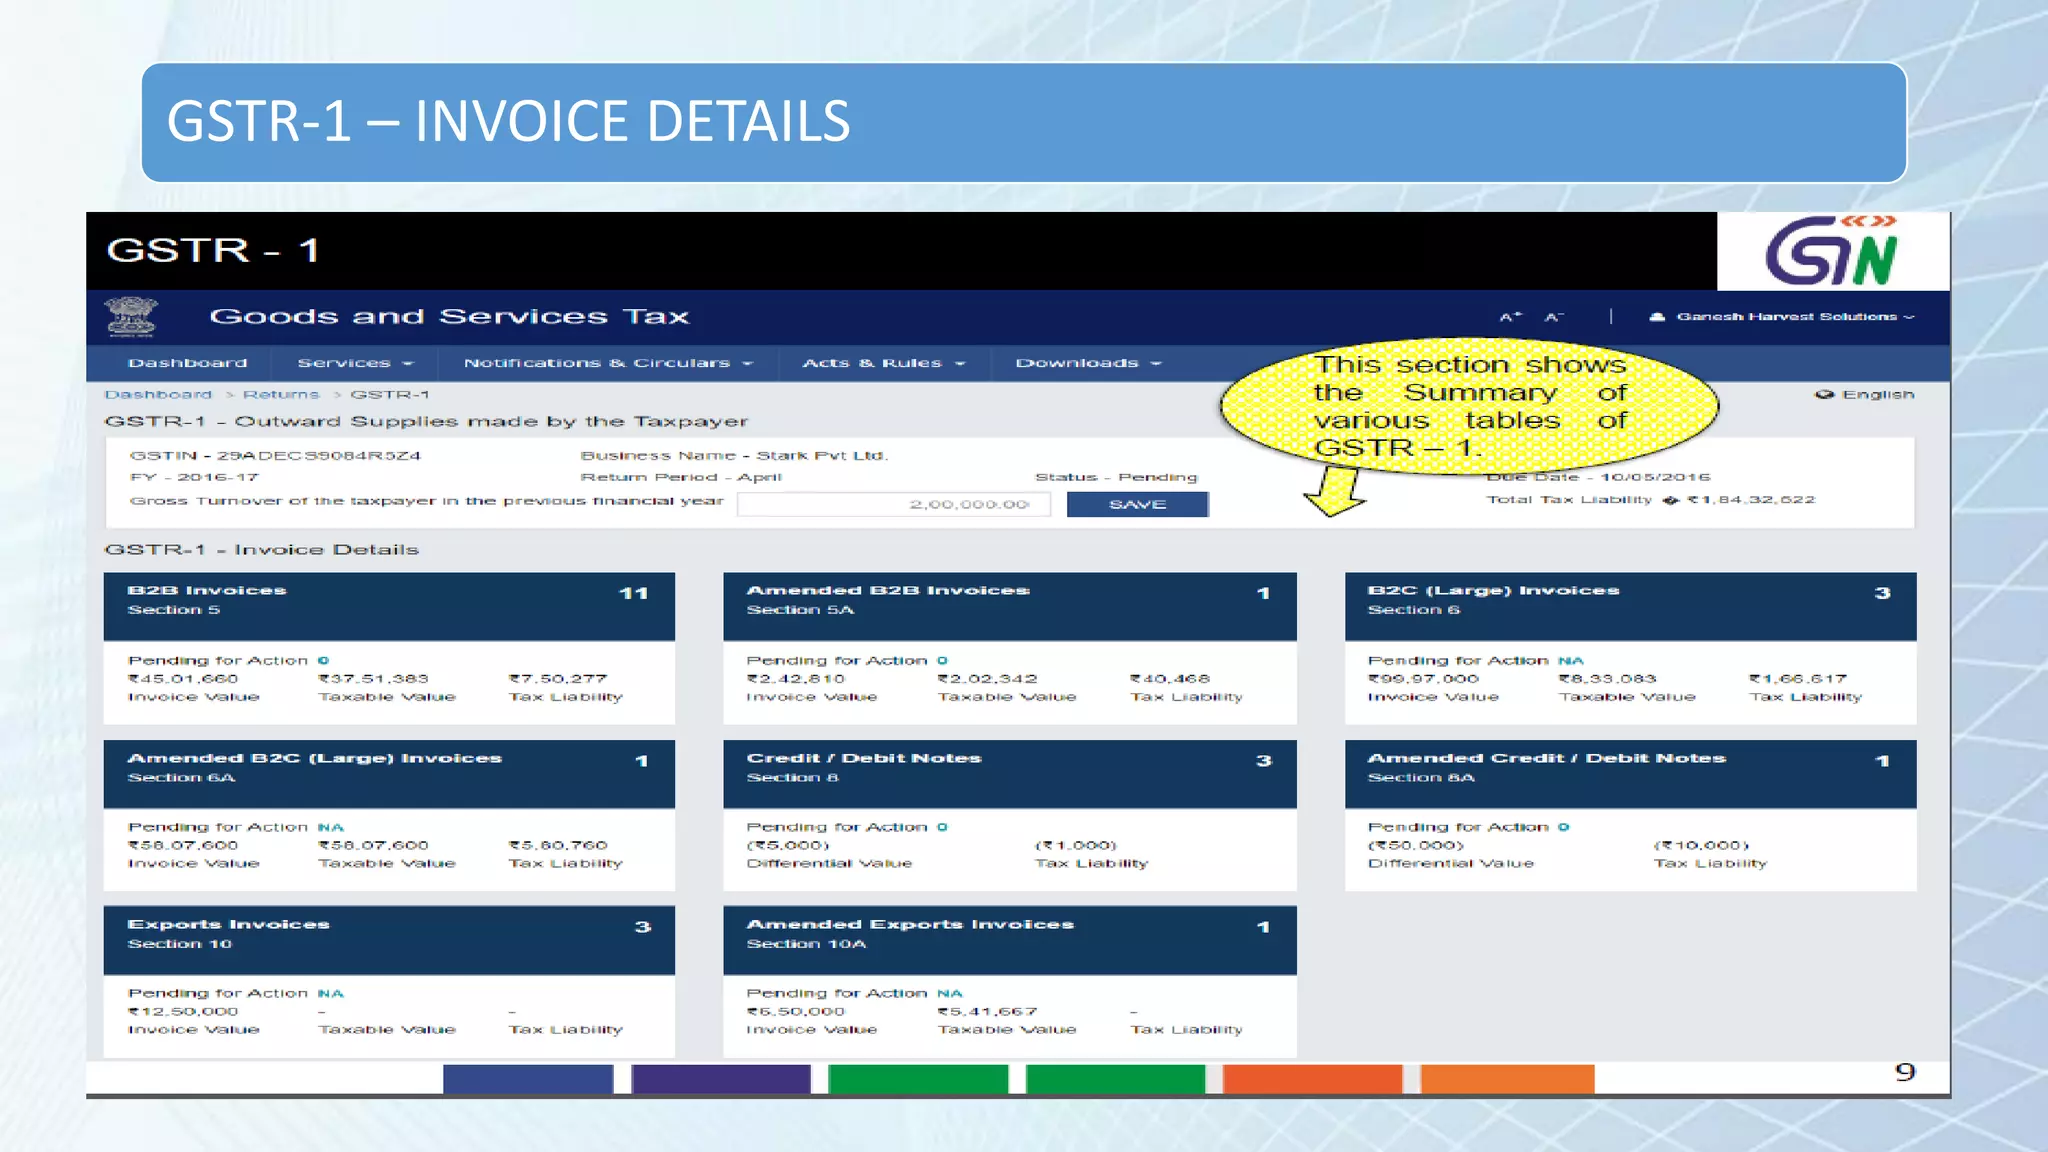Click the globe icon next to English

coord(1824,395)
